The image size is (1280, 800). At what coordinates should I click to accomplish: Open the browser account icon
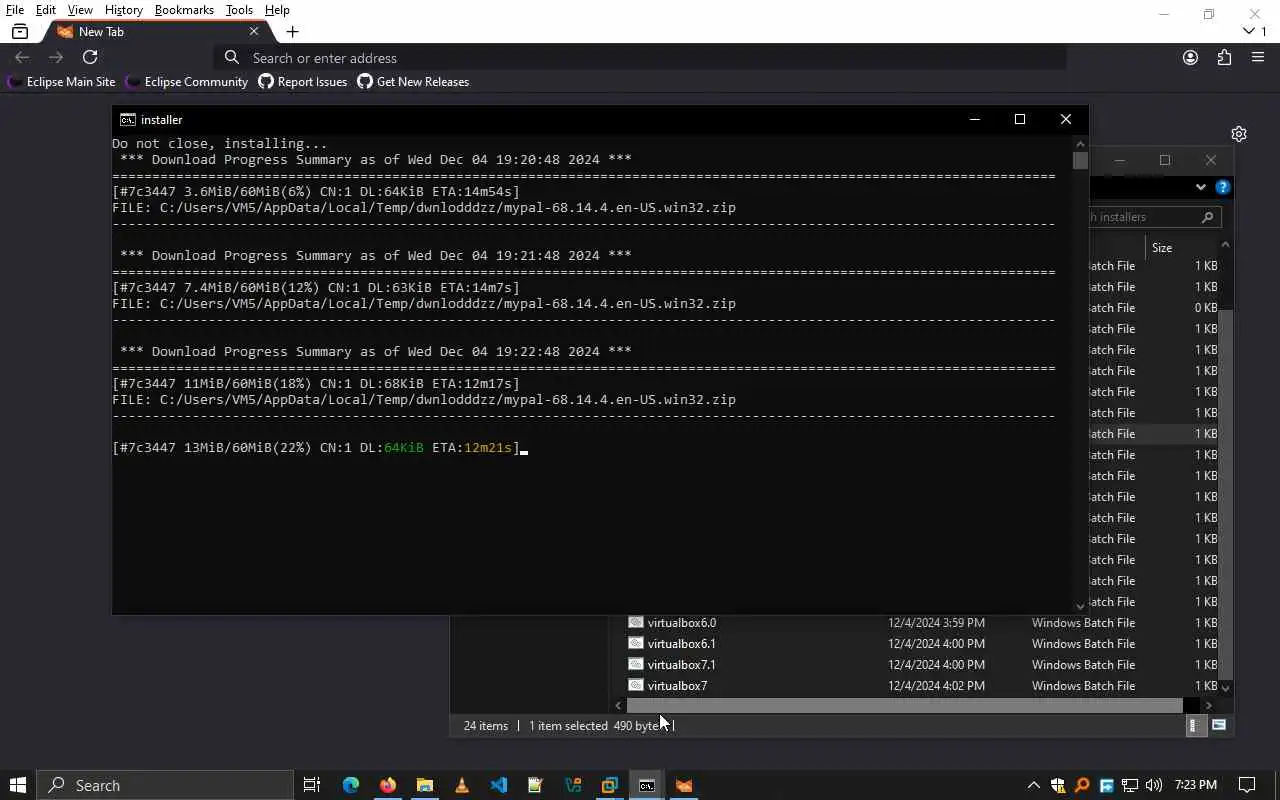point(1190,58)
